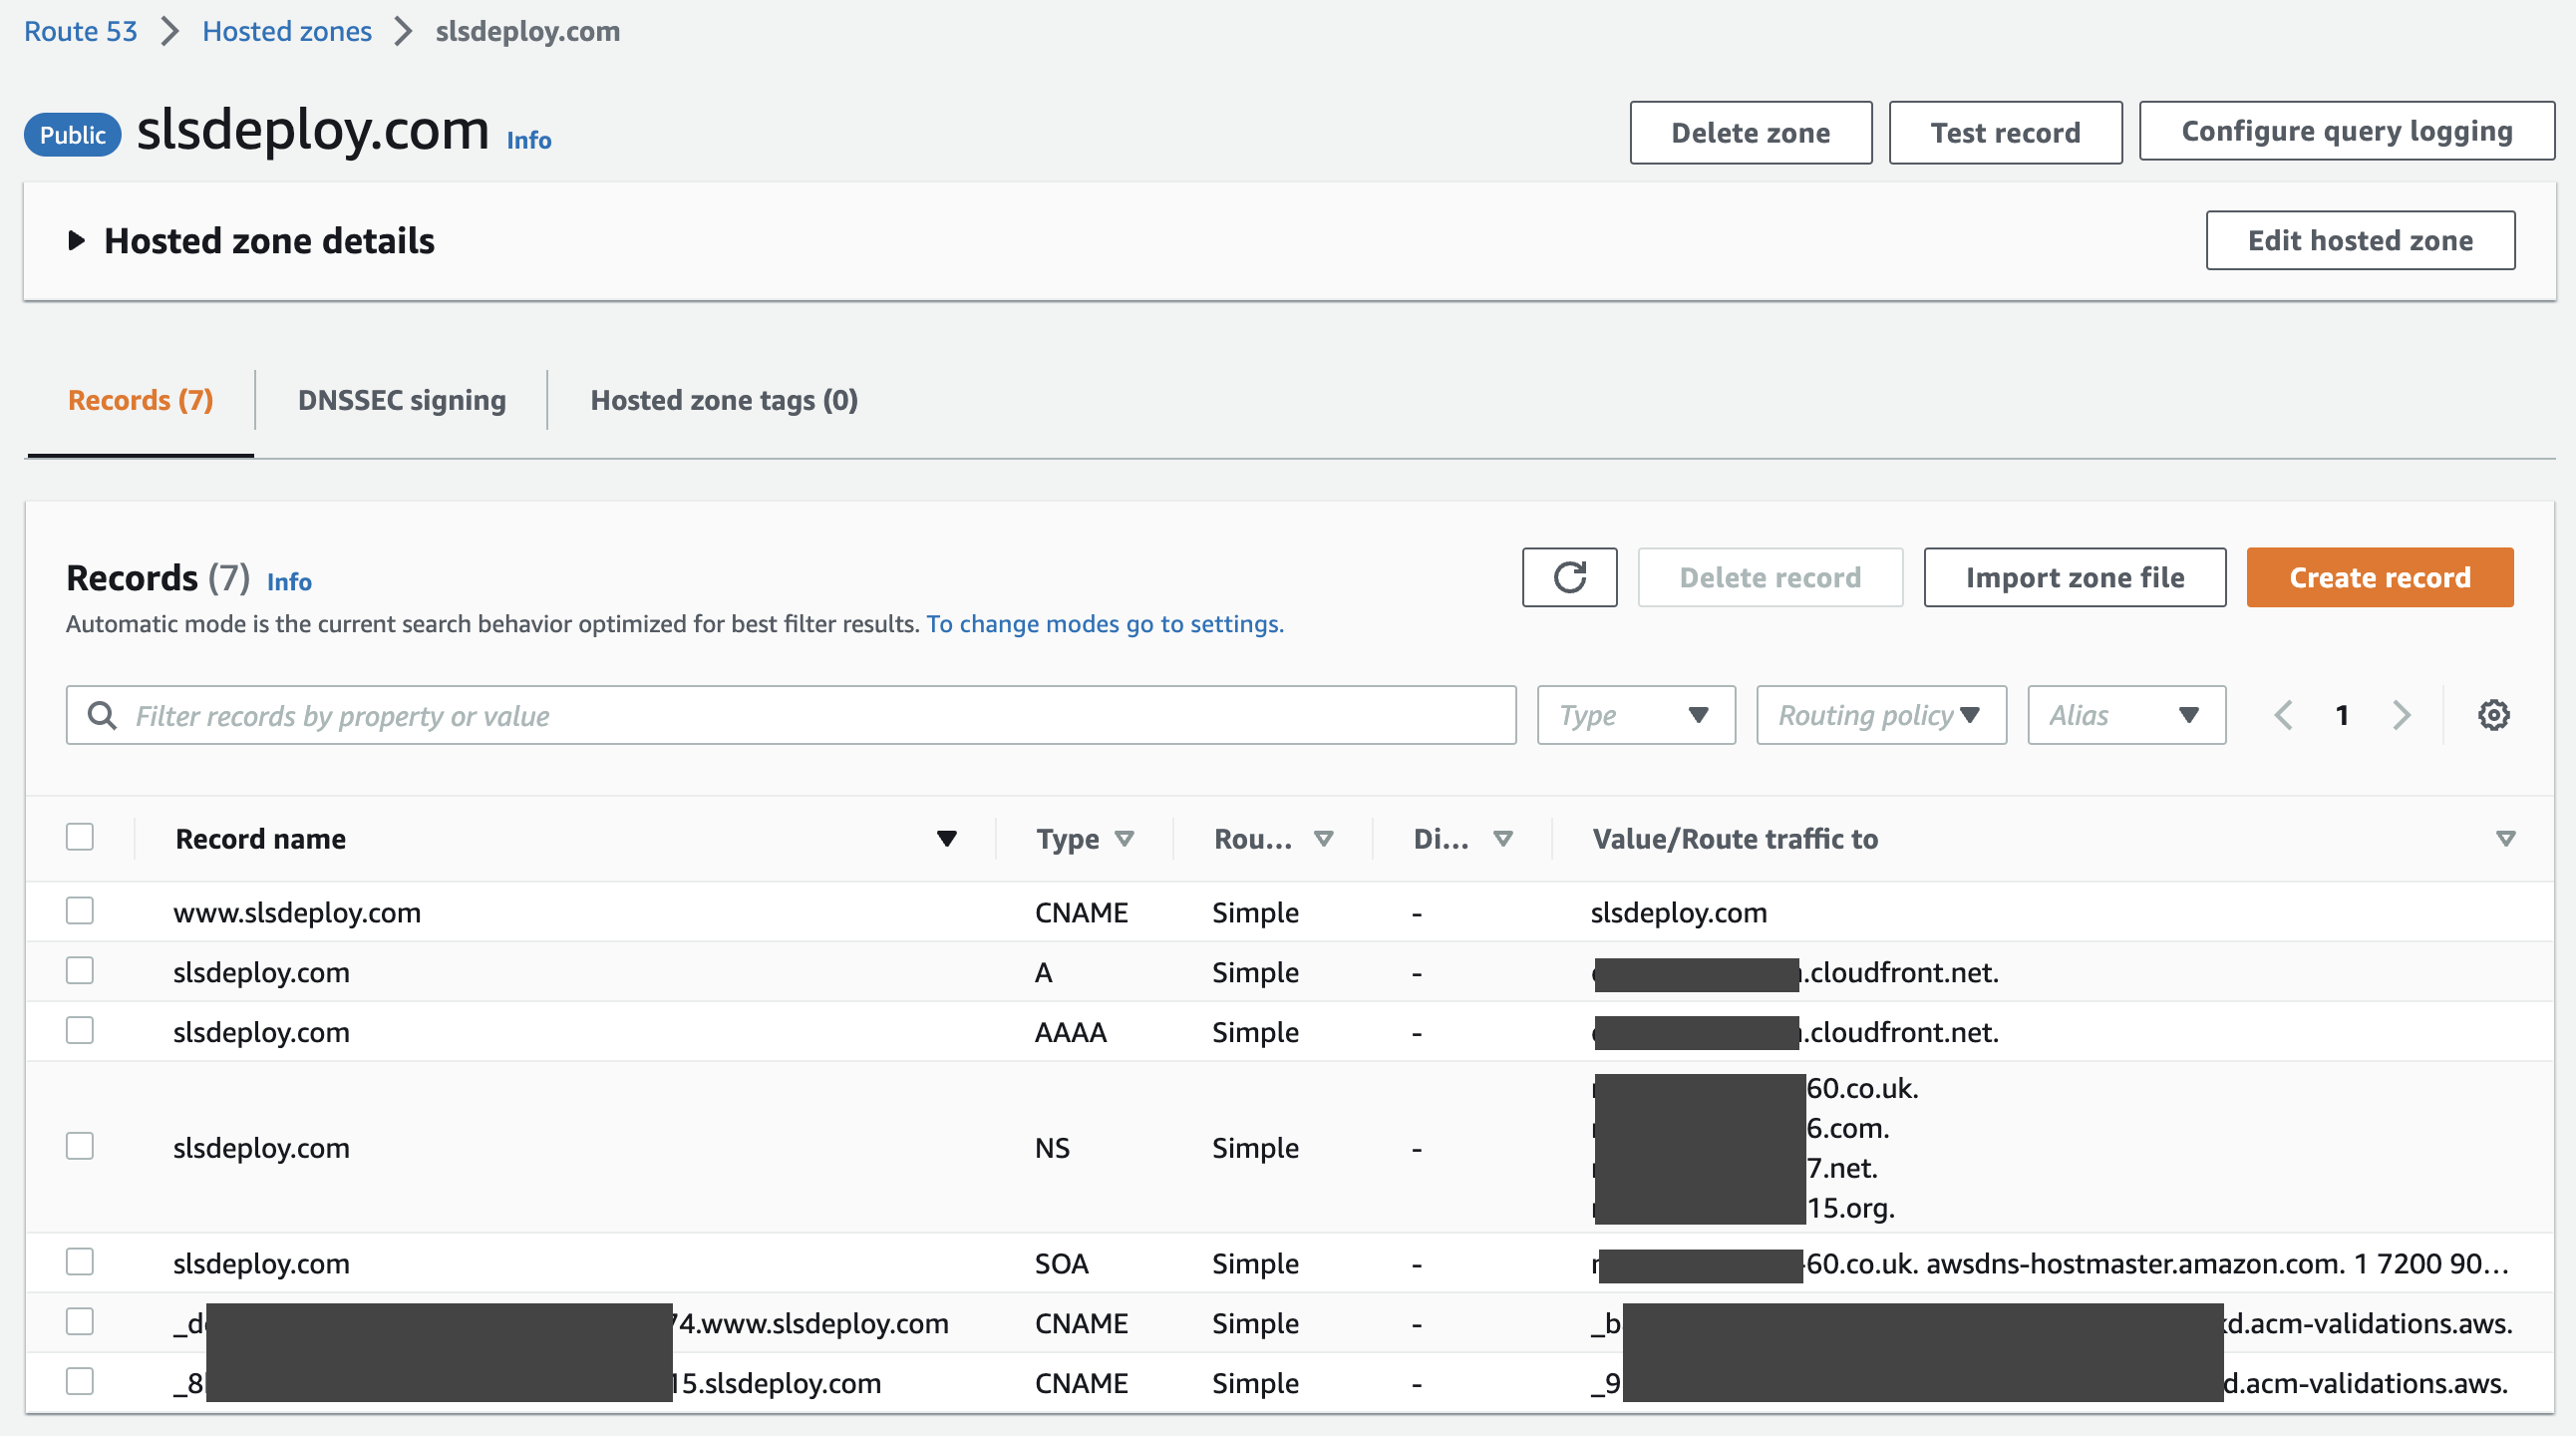Go to previous page of records
The height and width of the screenshot is (1436, 2576).
(2283, 715)
